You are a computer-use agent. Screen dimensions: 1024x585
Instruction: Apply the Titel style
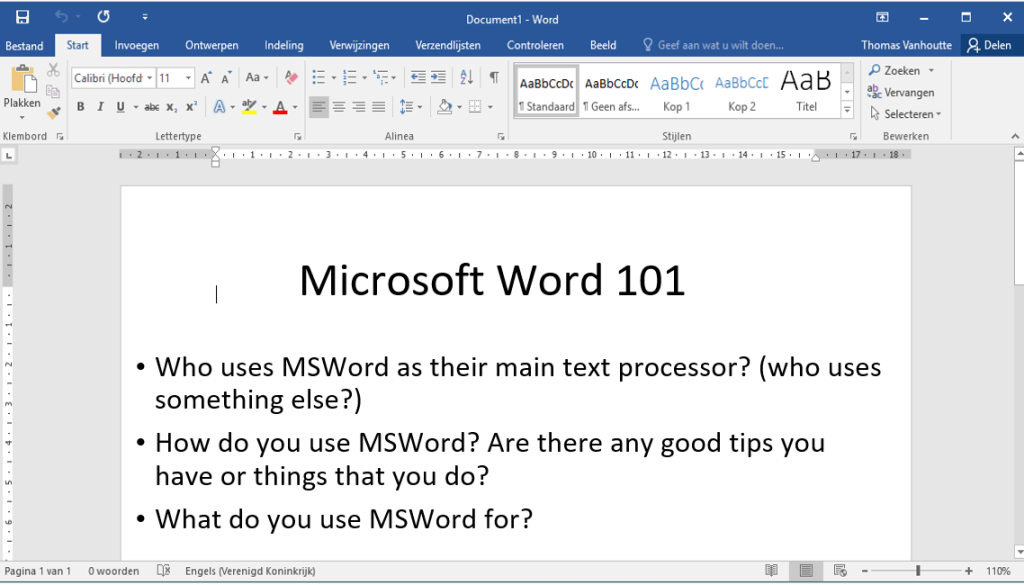click(807, 91)
